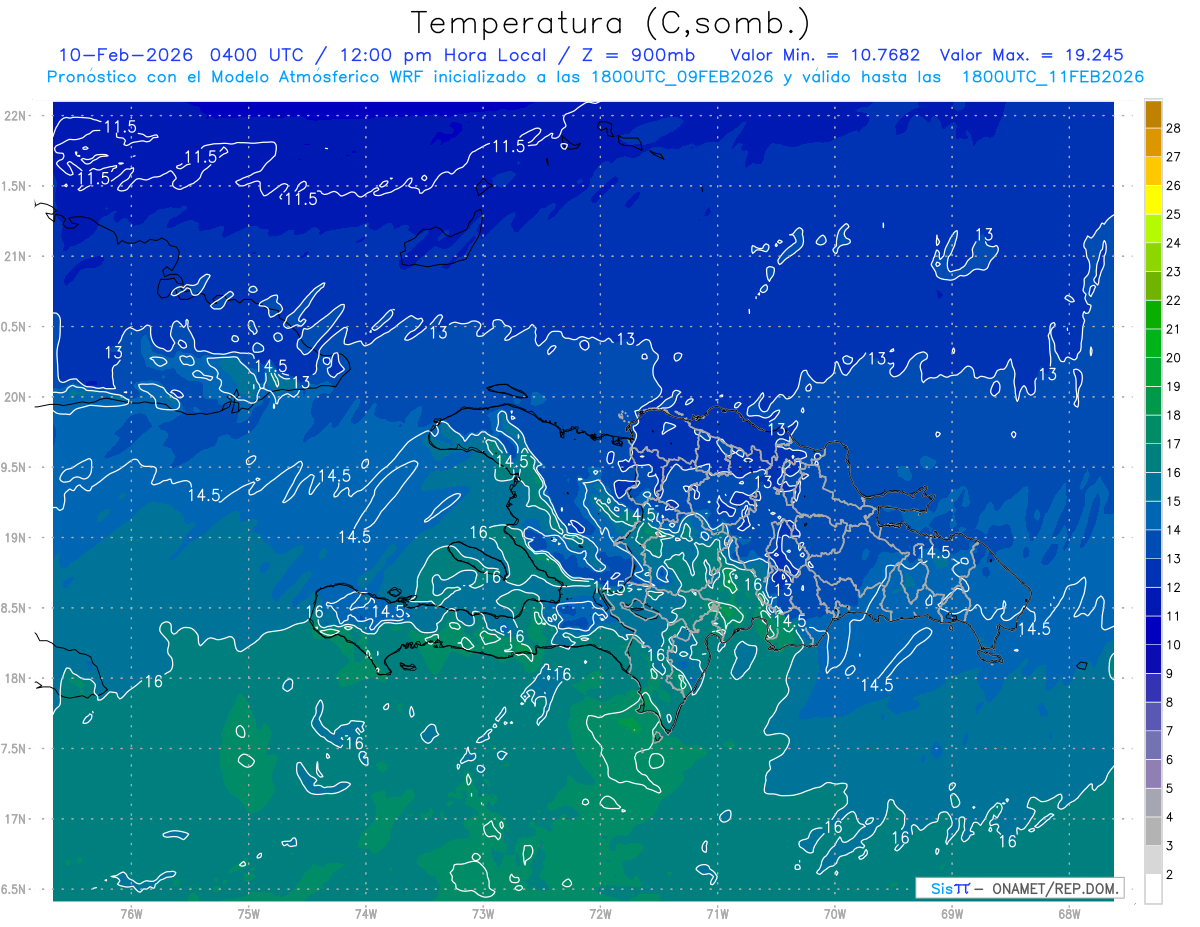Click the 73W longitude axis label

click(x=483, y=914)
